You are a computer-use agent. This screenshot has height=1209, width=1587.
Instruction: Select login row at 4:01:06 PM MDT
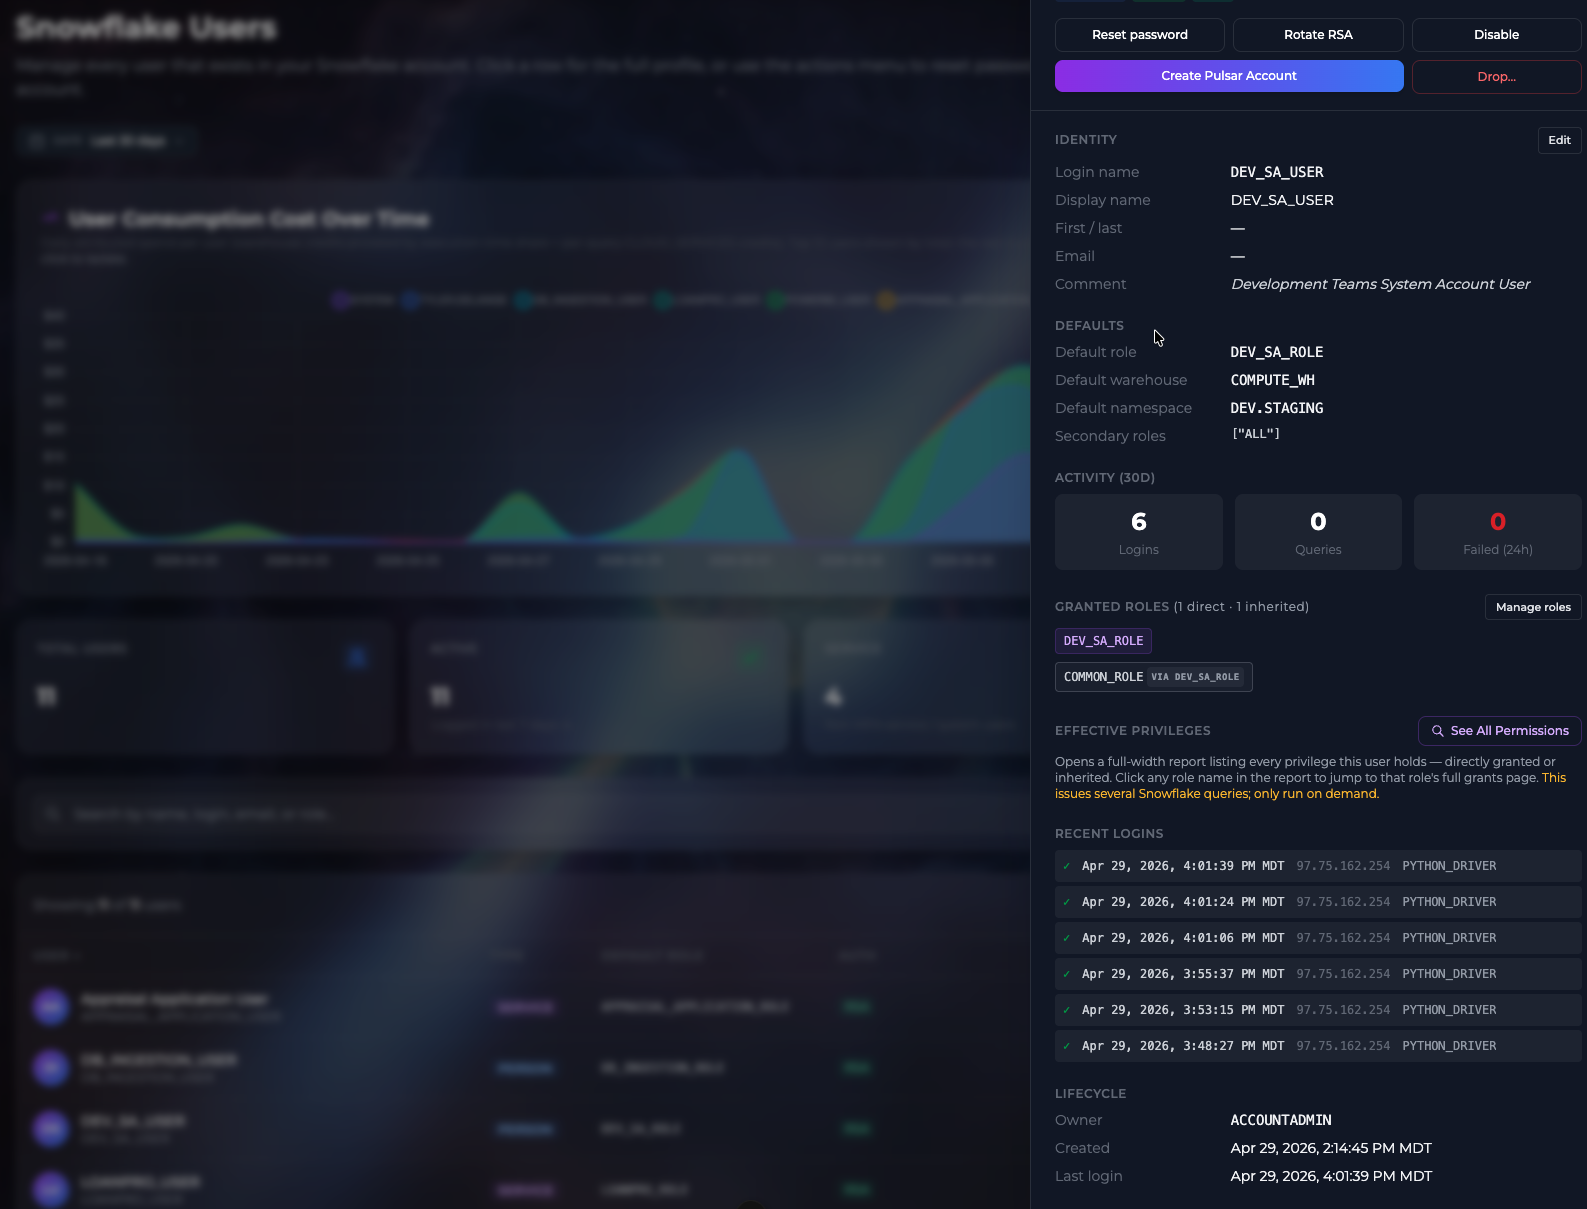click(x=1318, y=938)
